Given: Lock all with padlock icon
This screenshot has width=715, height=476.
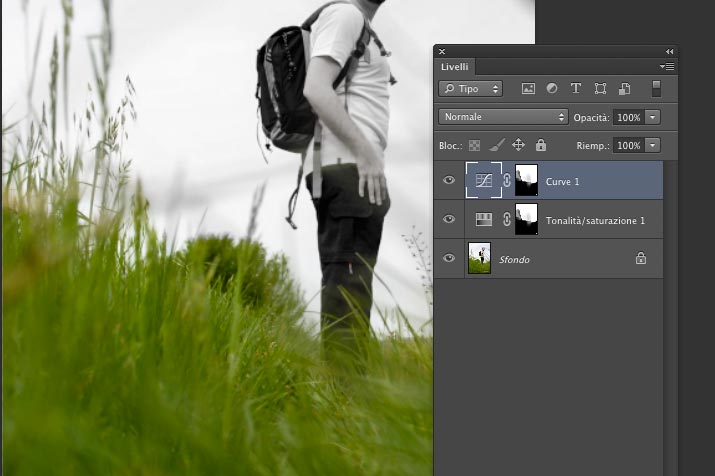Looking at the screenshot, I should 541,145.
